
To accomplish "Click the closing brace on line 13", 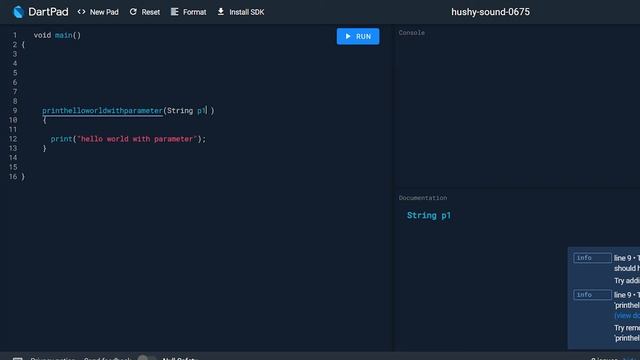I will (44, 149).
